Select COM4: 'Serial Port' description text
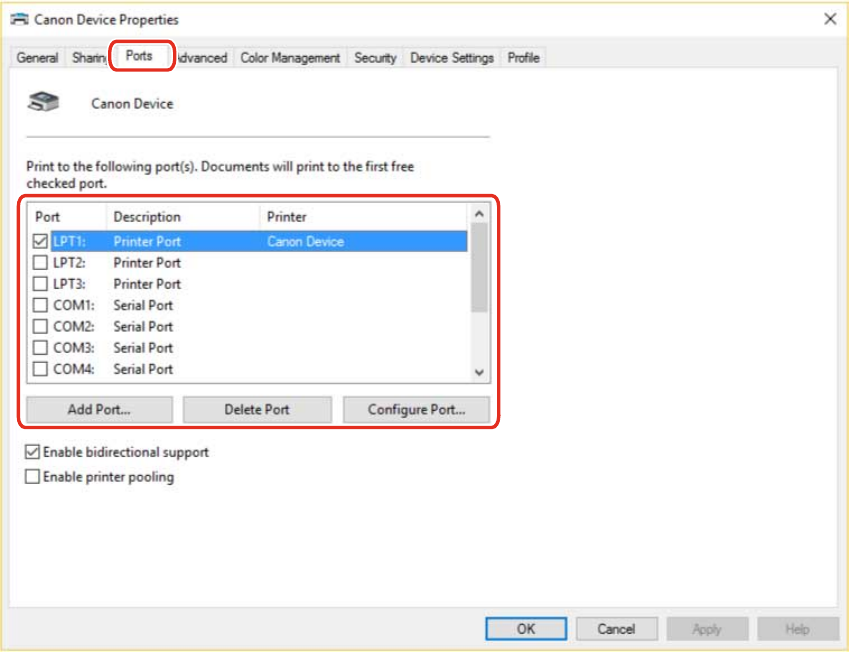 tap(143, 369)
